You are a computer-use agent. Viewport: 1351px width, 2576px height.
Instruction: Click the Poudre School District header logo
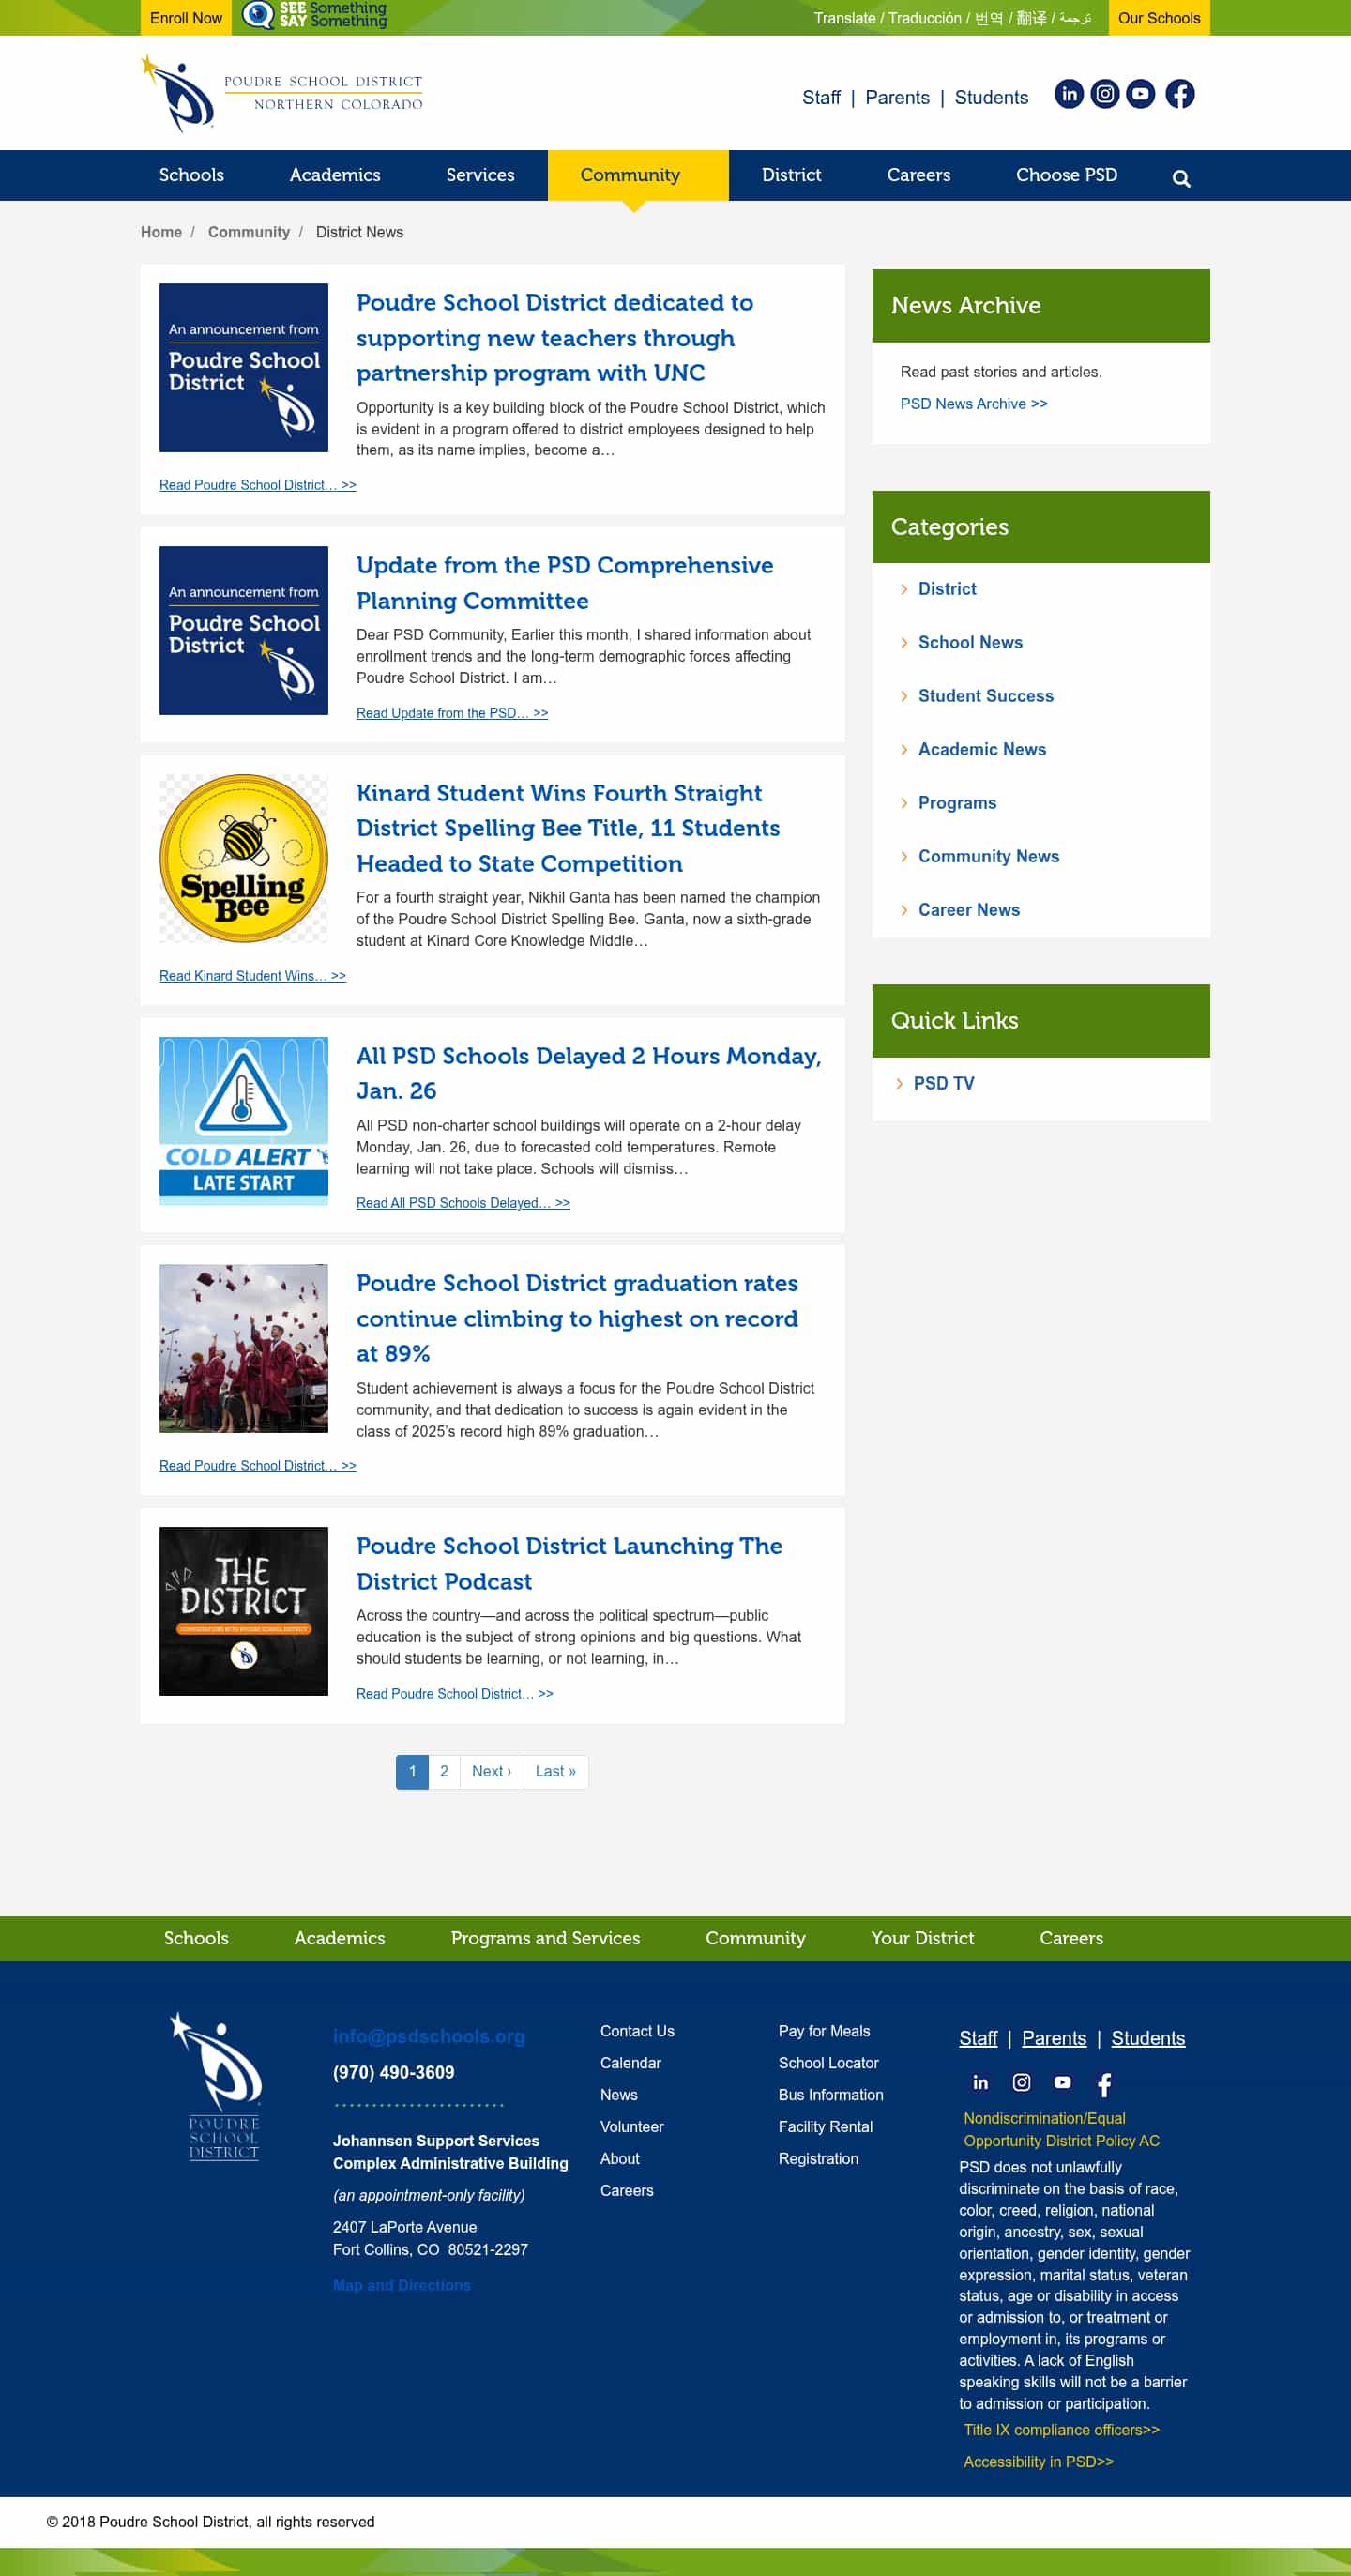[x=282, y=94]
